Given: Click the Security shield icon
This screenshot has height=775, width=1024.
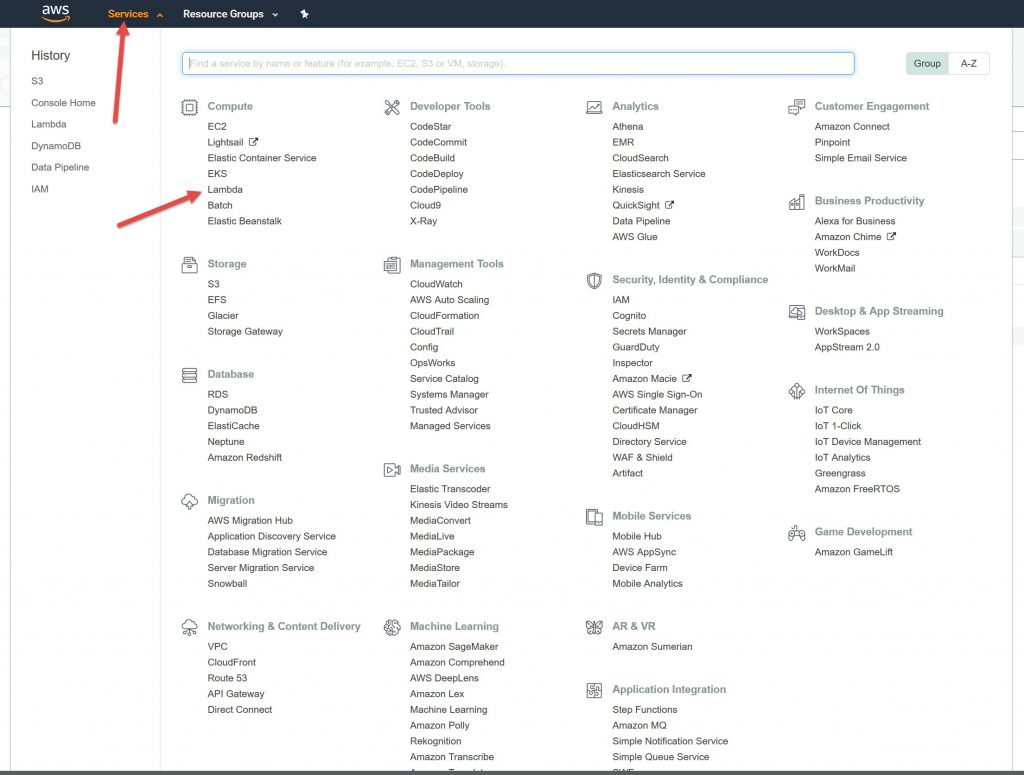Looking at the screenshot, I should (x=594, y=281).
